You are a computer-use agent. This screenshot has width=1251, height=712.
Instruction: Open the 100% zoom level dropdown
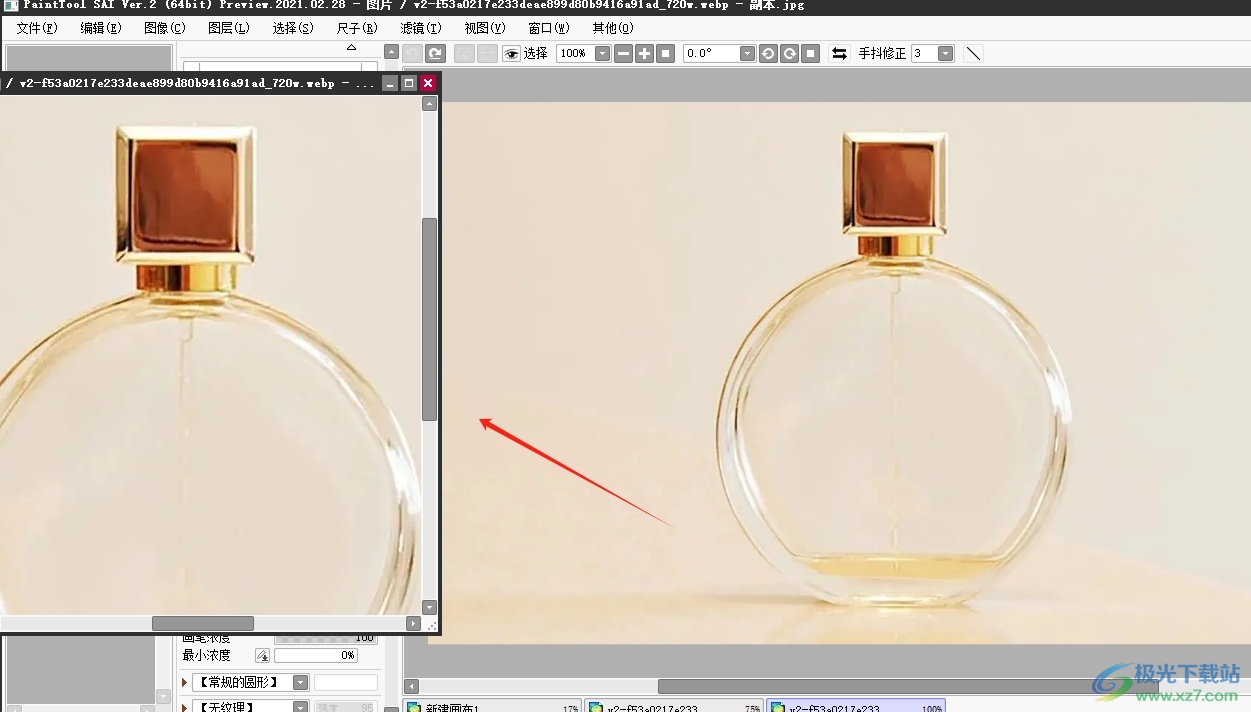pyautogui.click(x=602, y=53)
